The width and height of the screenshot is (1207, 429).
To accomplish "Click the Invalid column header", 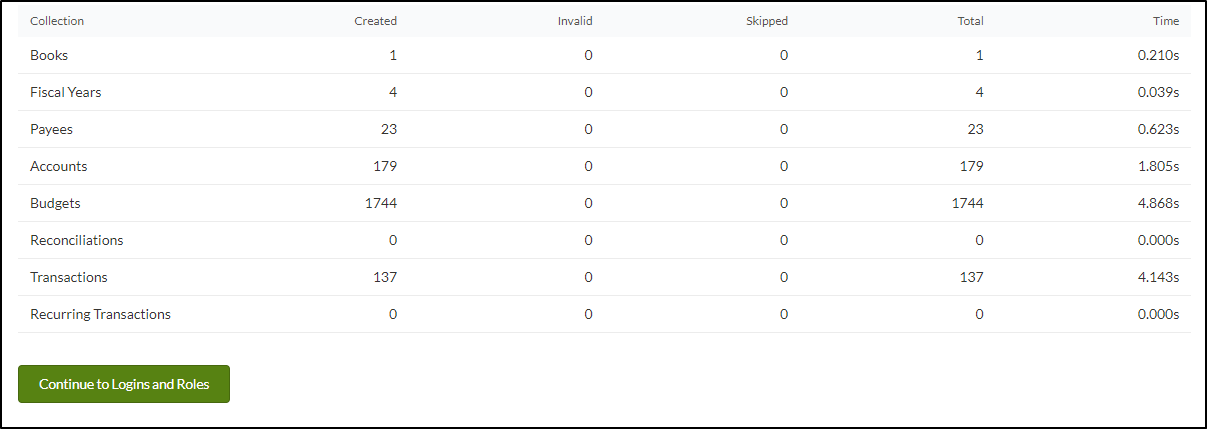I will tap(575, 21).
